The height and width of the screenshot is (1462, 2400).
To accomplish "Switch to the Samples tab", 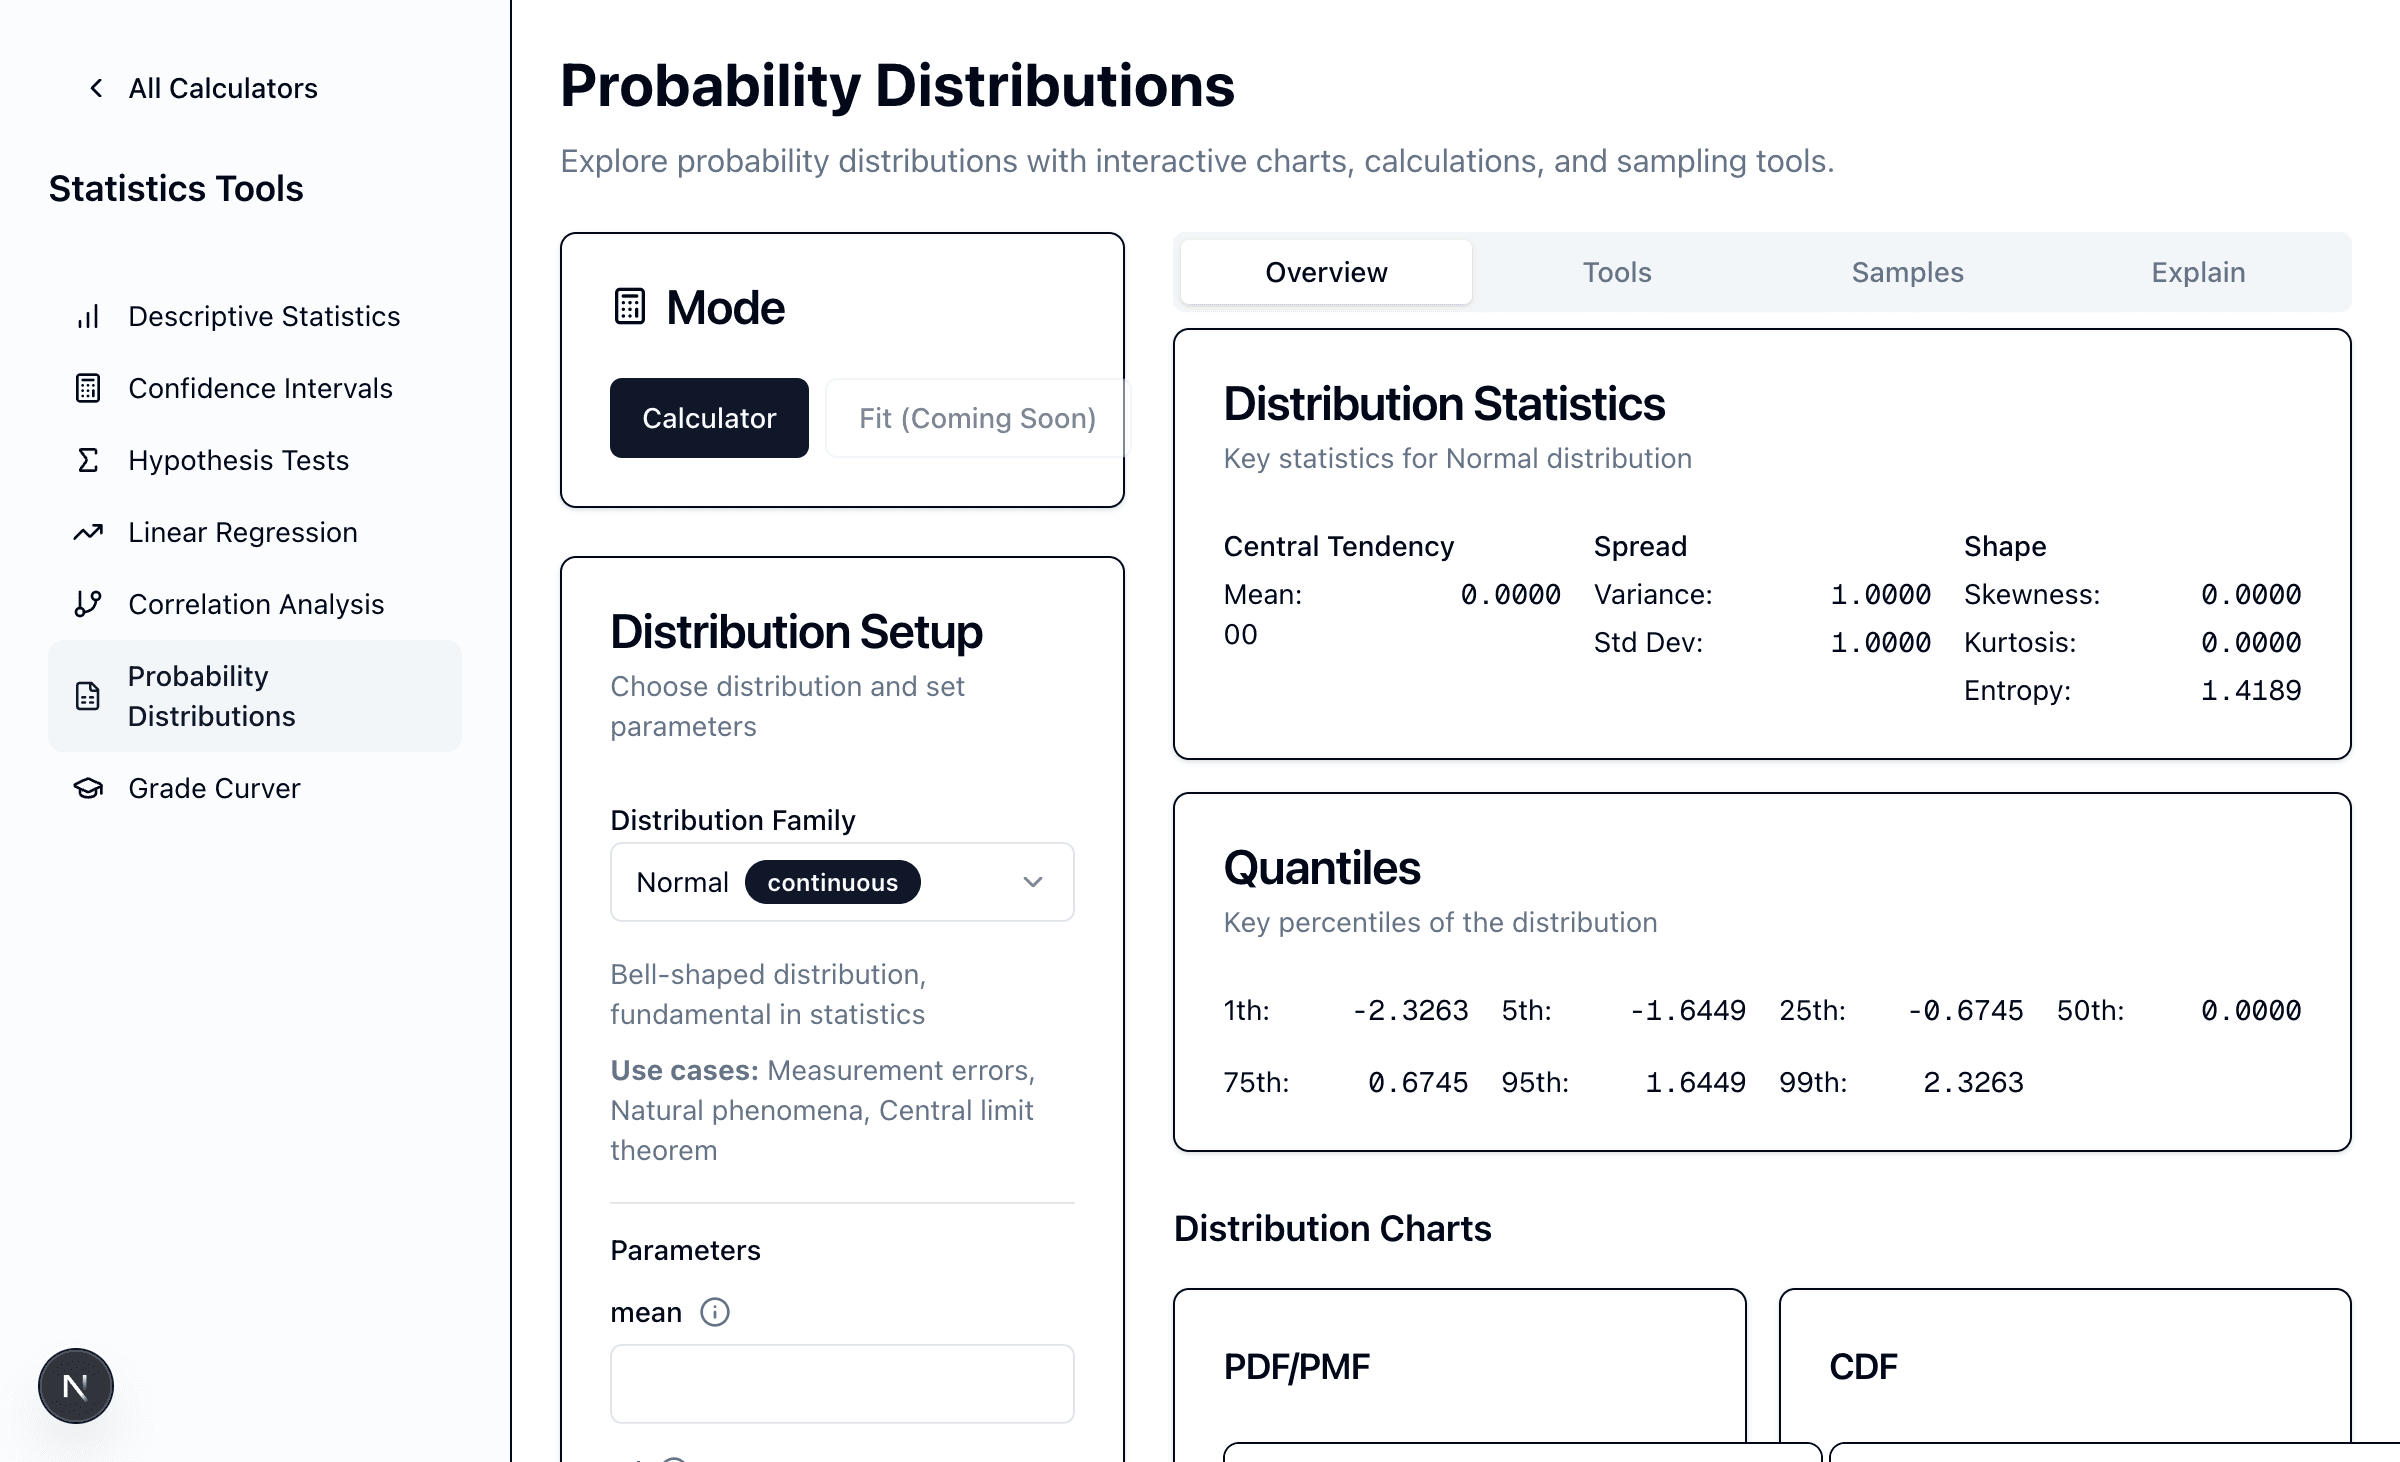I will click(x=1906, y=272).
